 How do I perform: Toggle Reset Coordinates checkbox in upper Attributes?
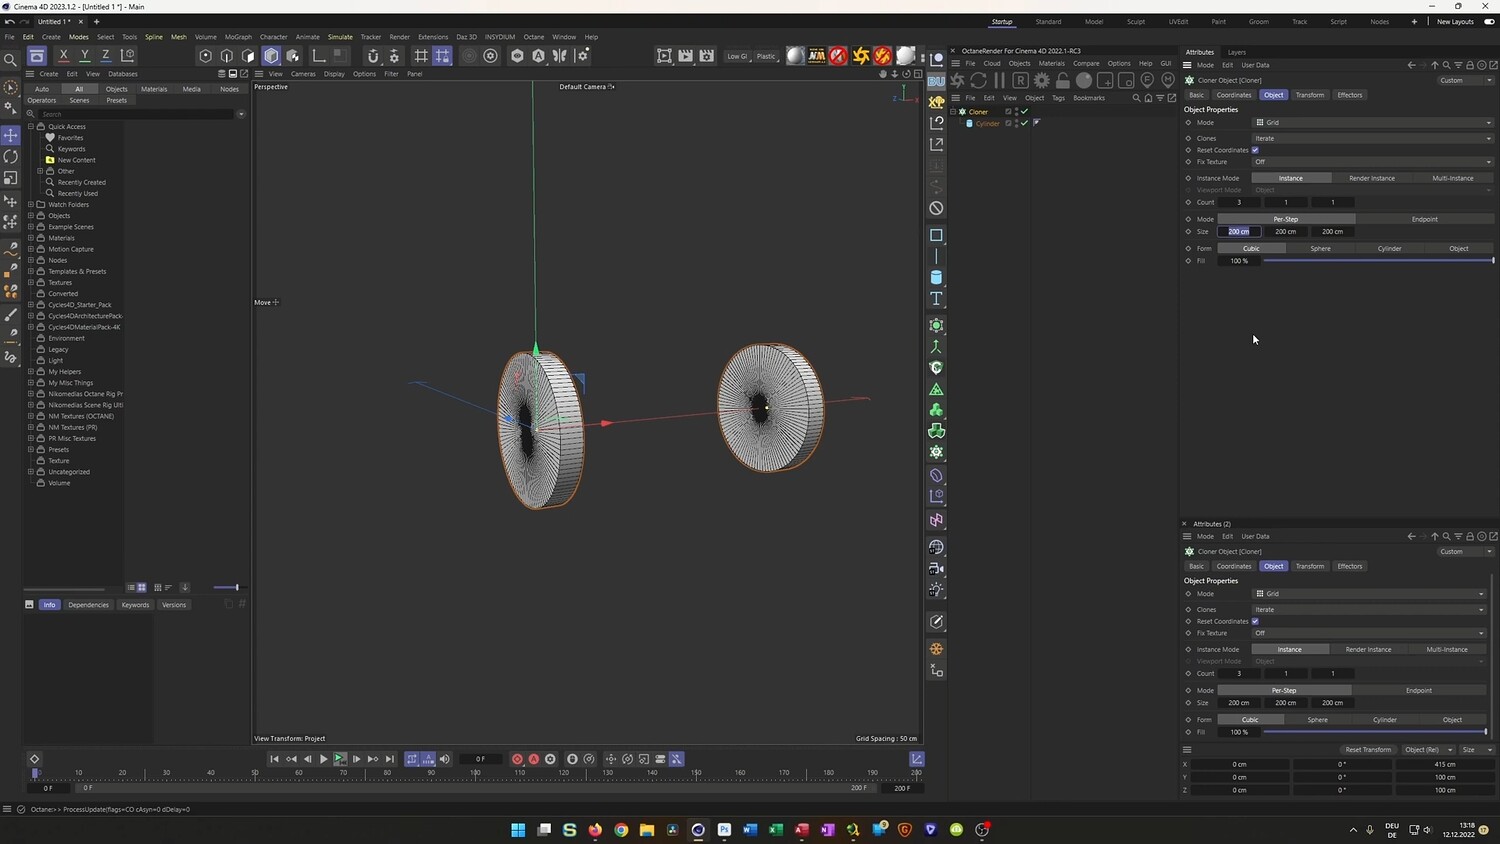(x=1255, y=150)
